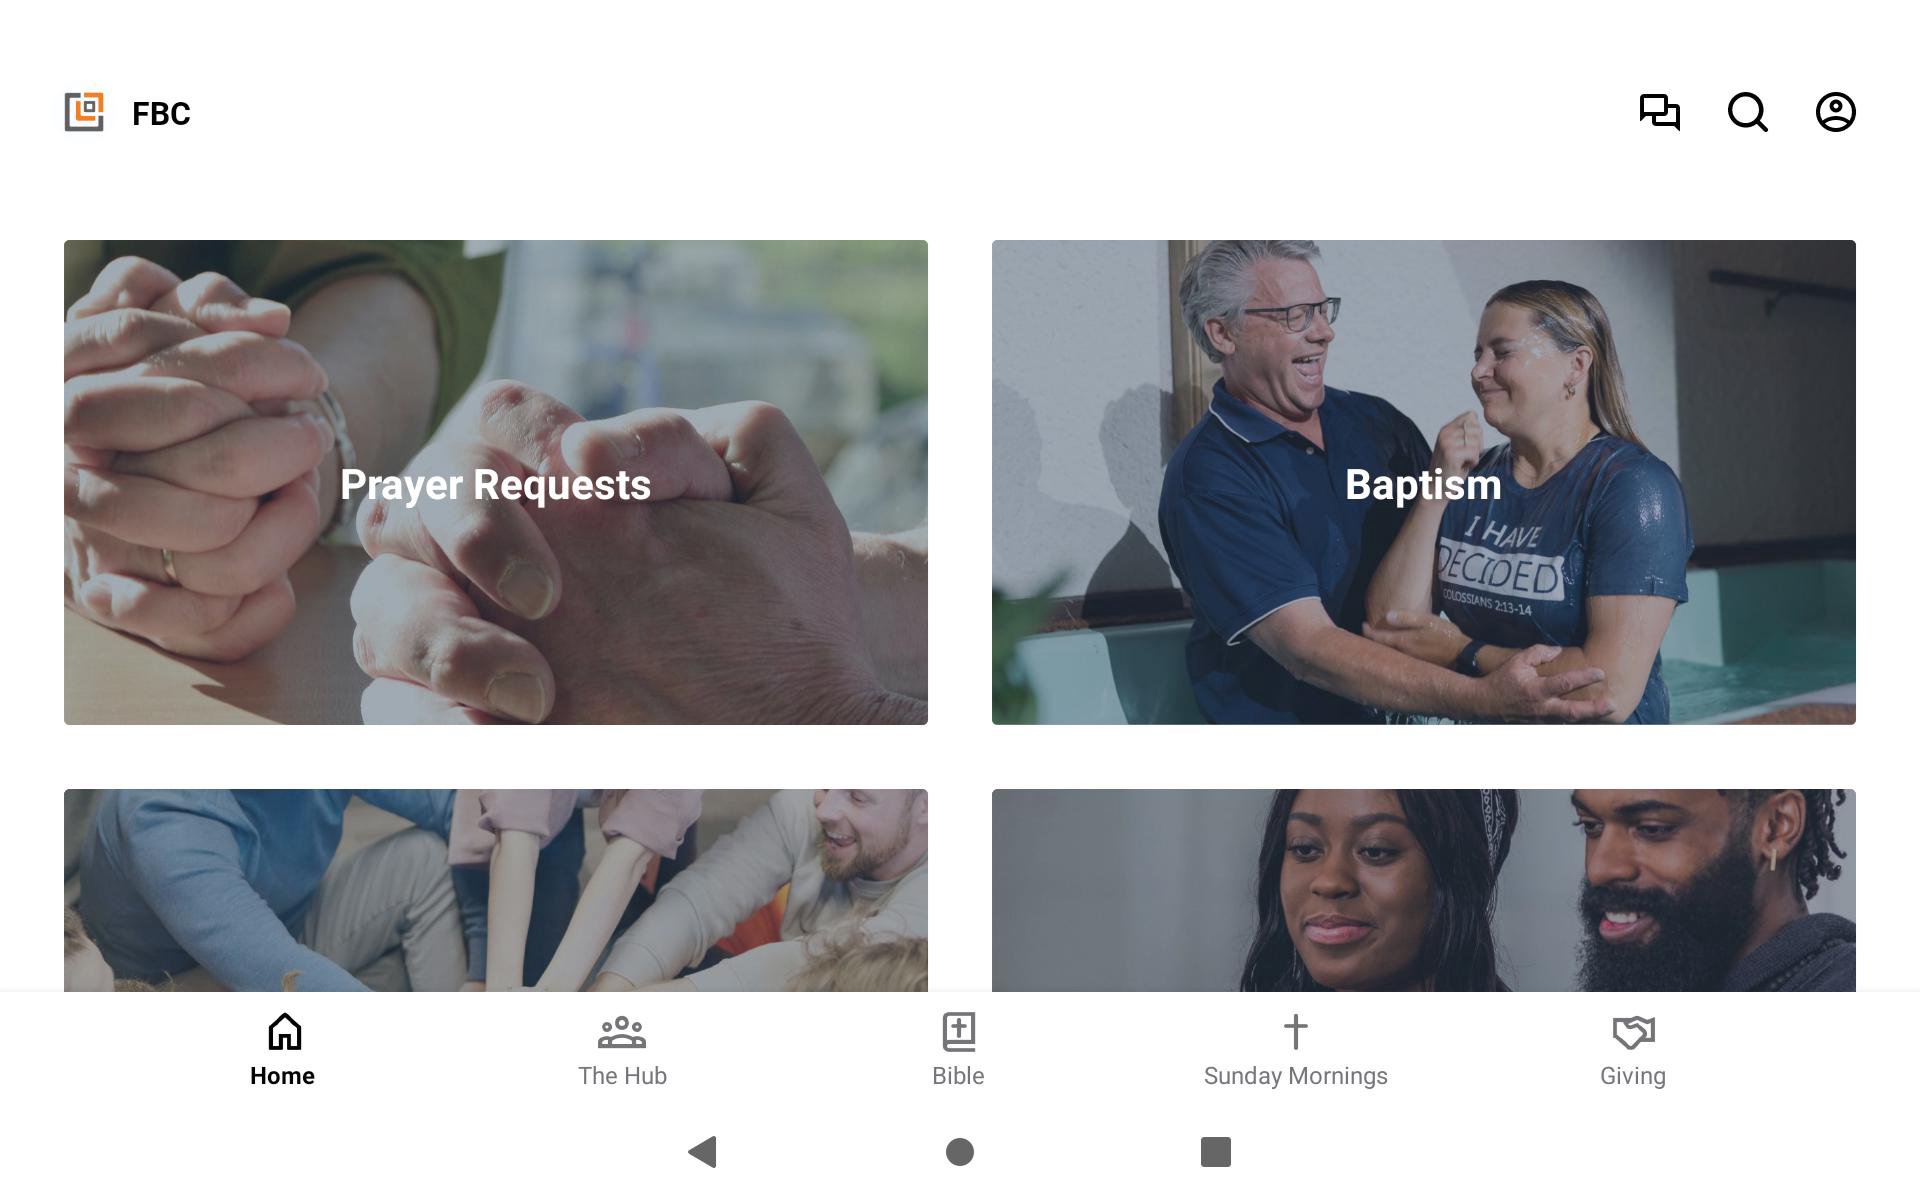1920x1200 pixels.
Task: Open the Baptism card
Action: point(1424,482)
